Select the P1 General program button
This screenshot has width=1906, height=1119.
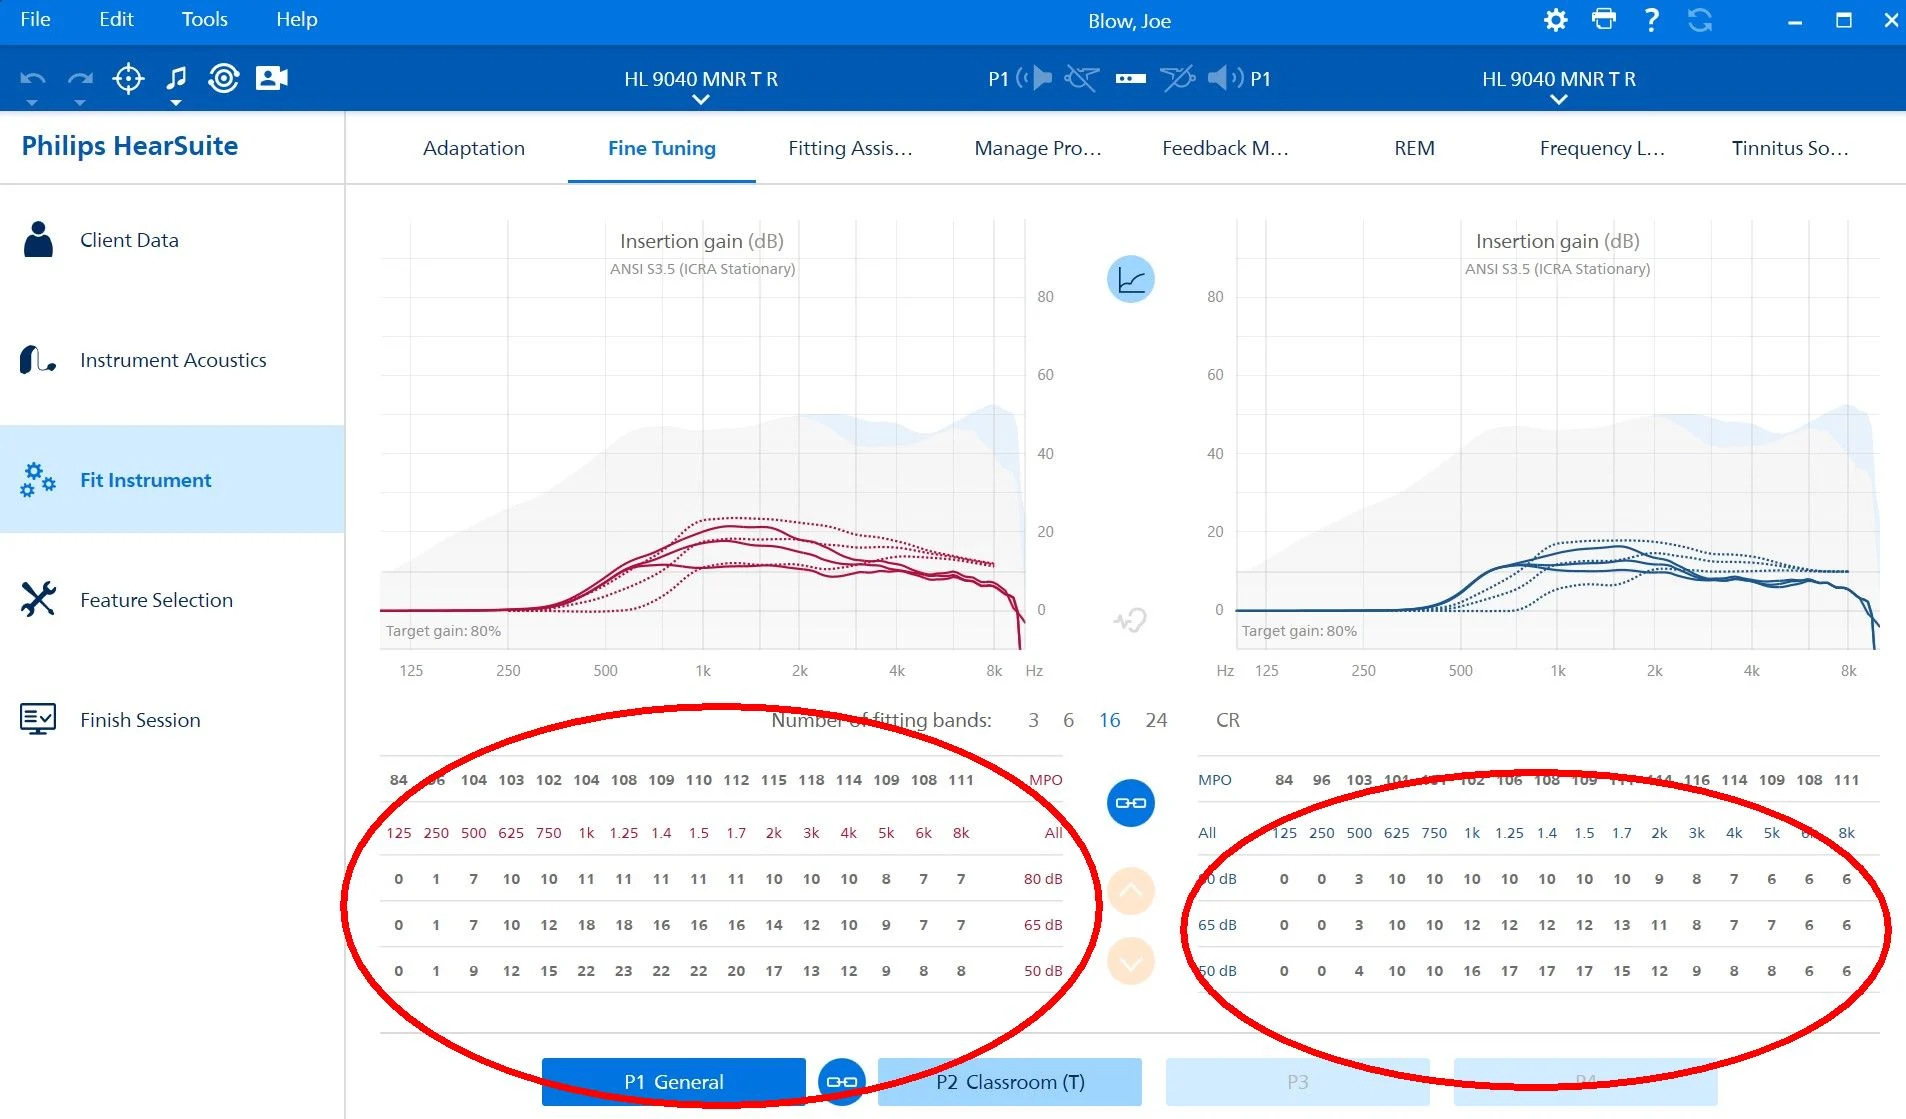pyautogui.click(x=674, y=1082)
